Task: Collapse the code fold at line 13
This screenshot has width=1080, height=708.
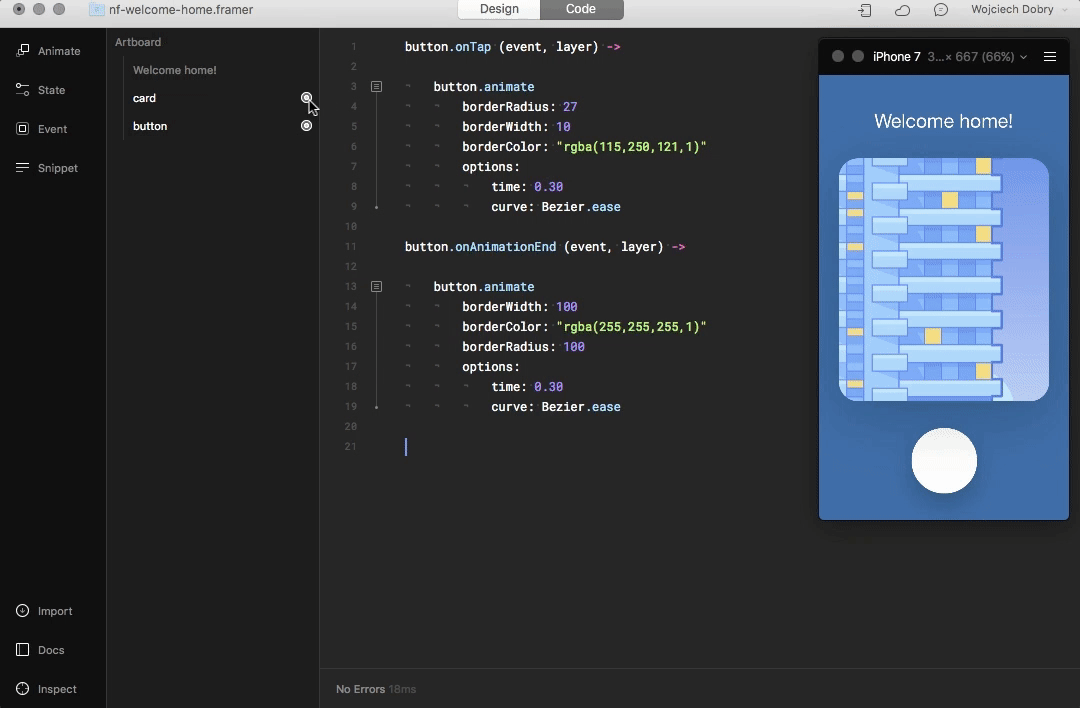Action: (376, 286)
